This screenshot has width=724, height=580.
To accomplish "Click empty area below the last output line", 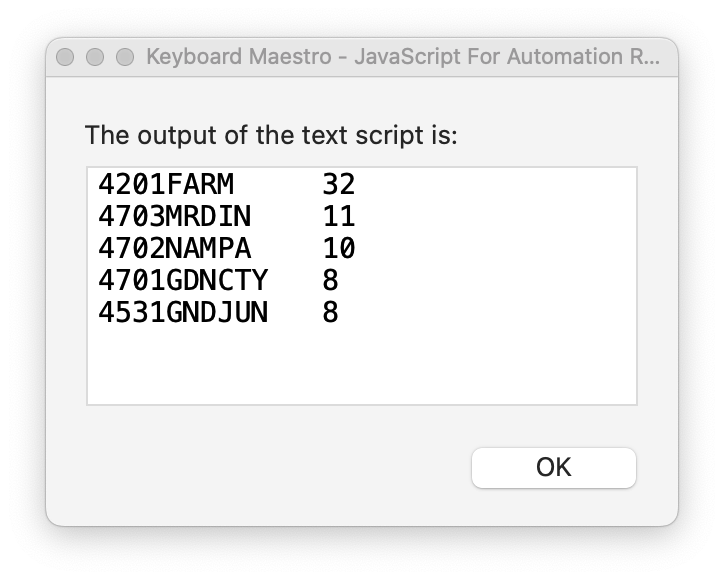I will (x=360, y=368).
